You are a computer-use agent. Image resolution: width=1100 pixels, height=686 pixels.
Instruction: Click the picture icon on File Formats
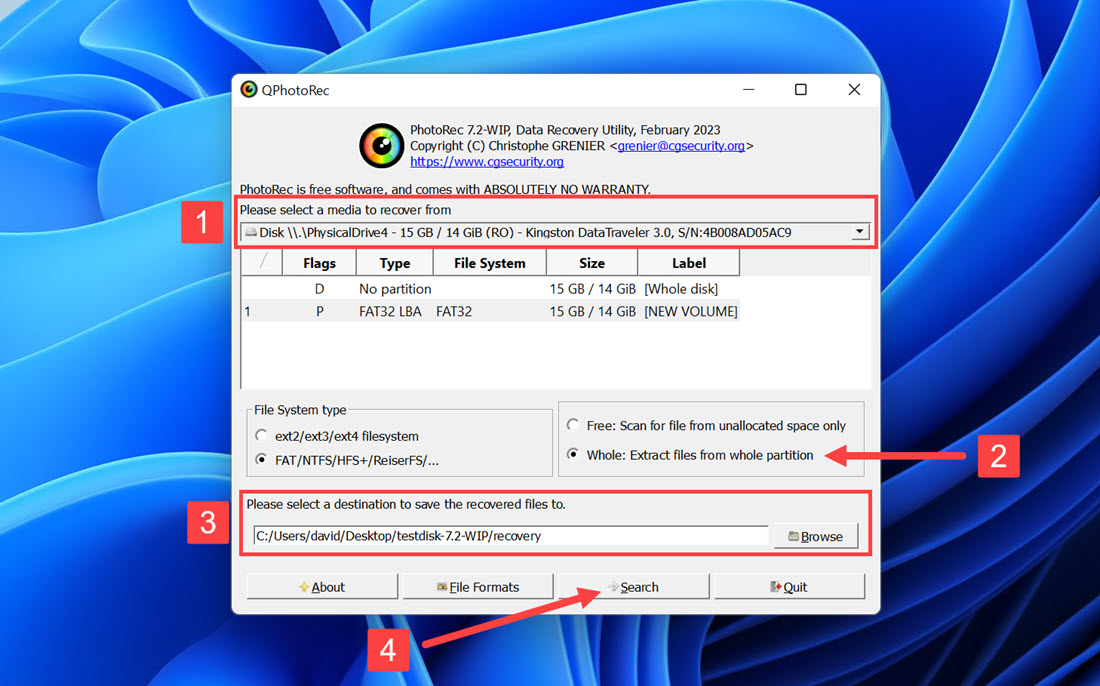point(442,587)
